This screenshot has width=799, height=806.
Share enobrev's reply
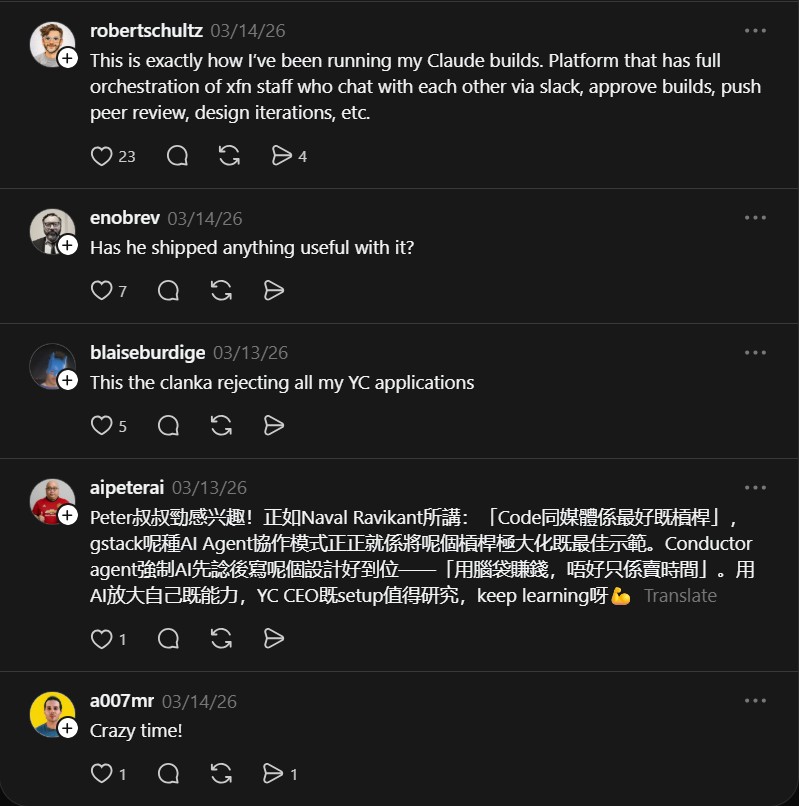pyautogui.click(x=273, y=290)
